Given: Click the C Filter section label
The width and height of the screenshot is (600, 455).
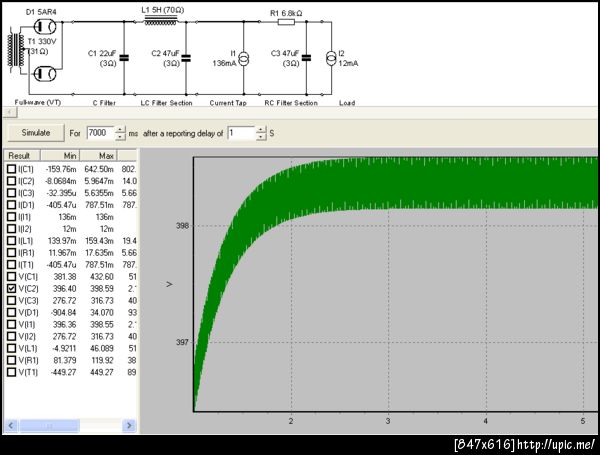Looking at the screenshot, I should tap(104, 103).
